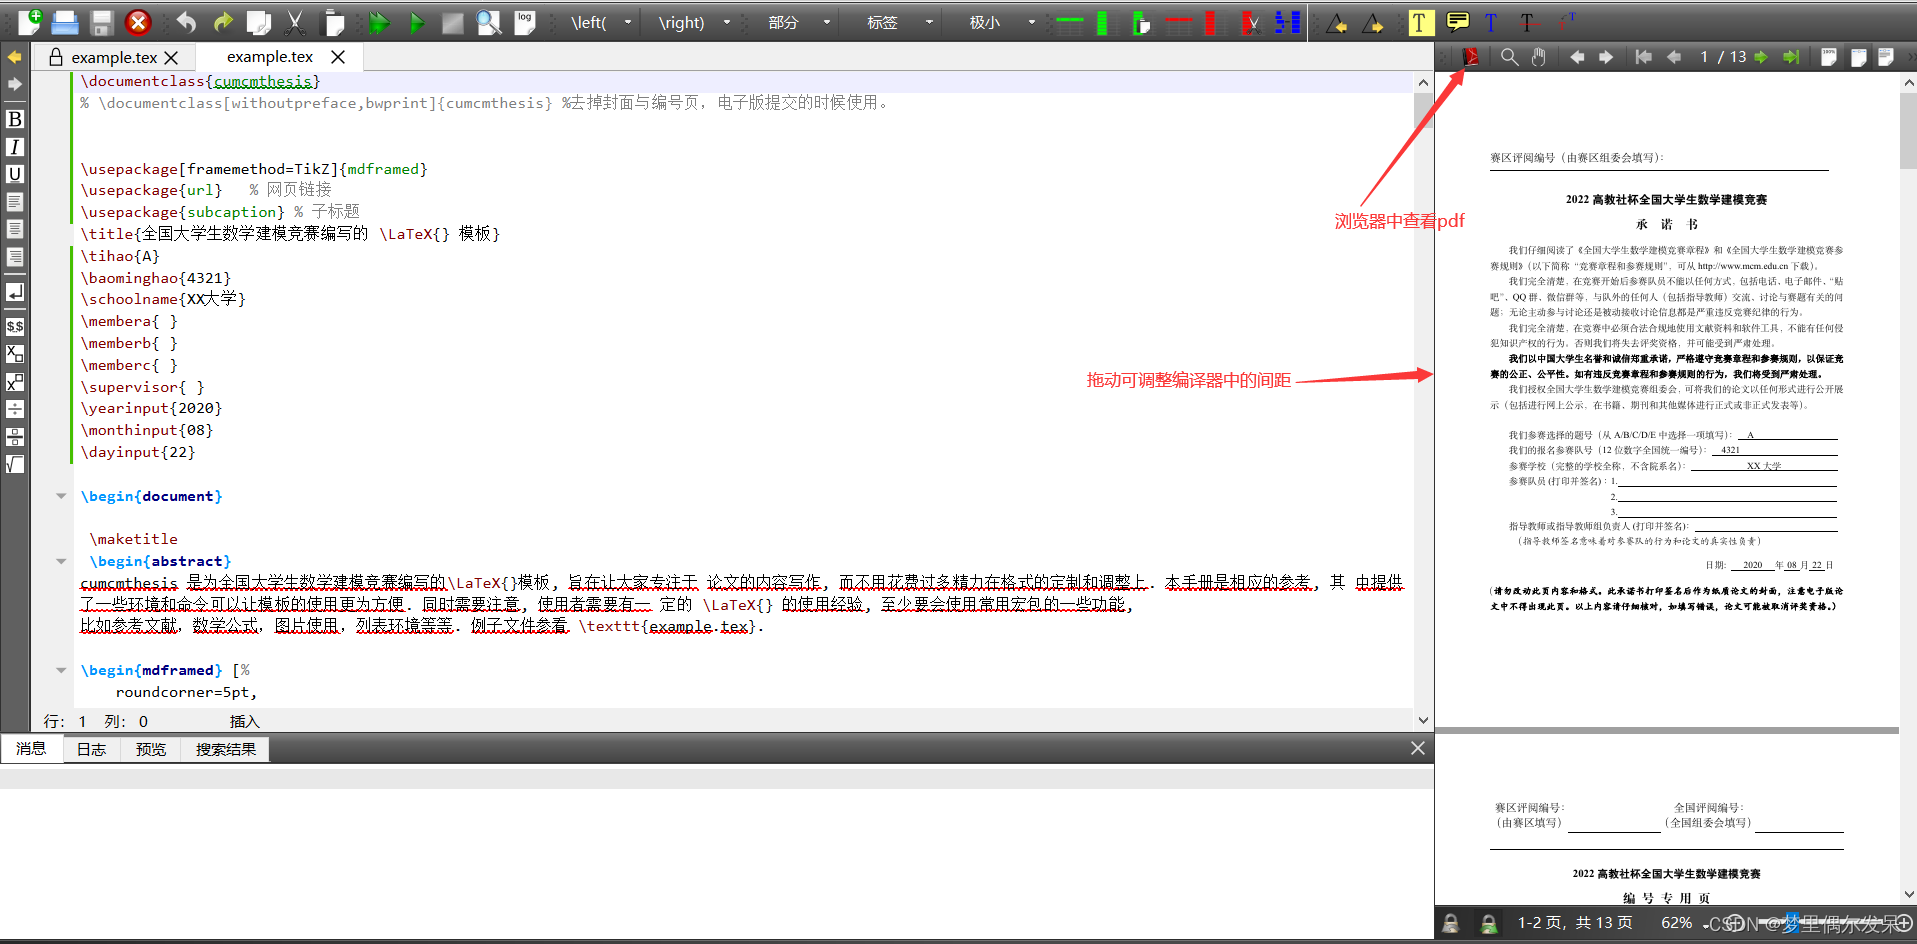Toggle underline formatting in the side toolbar
Image resolution: width=1917 pixels, height=944 pixels.
click(15, 174)
